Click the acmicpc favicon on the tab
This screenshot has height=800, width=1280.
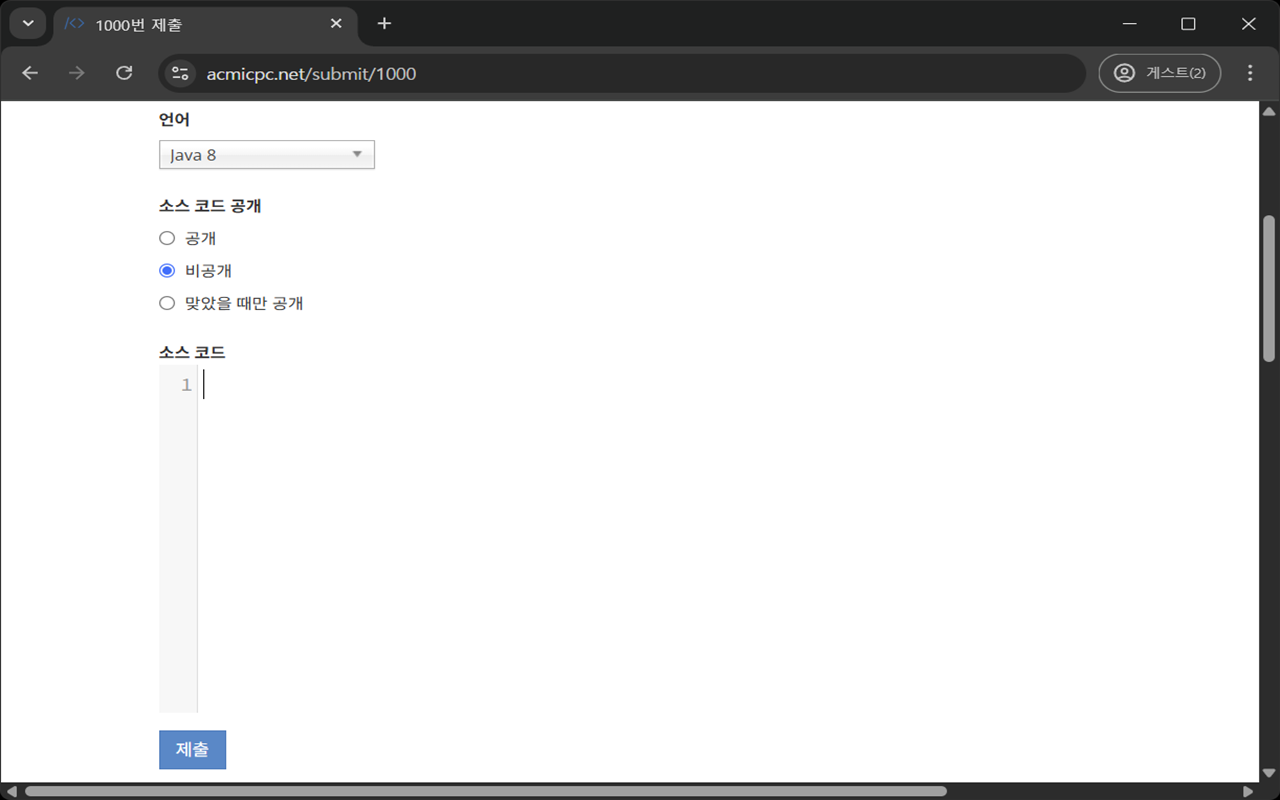point(73,23)
